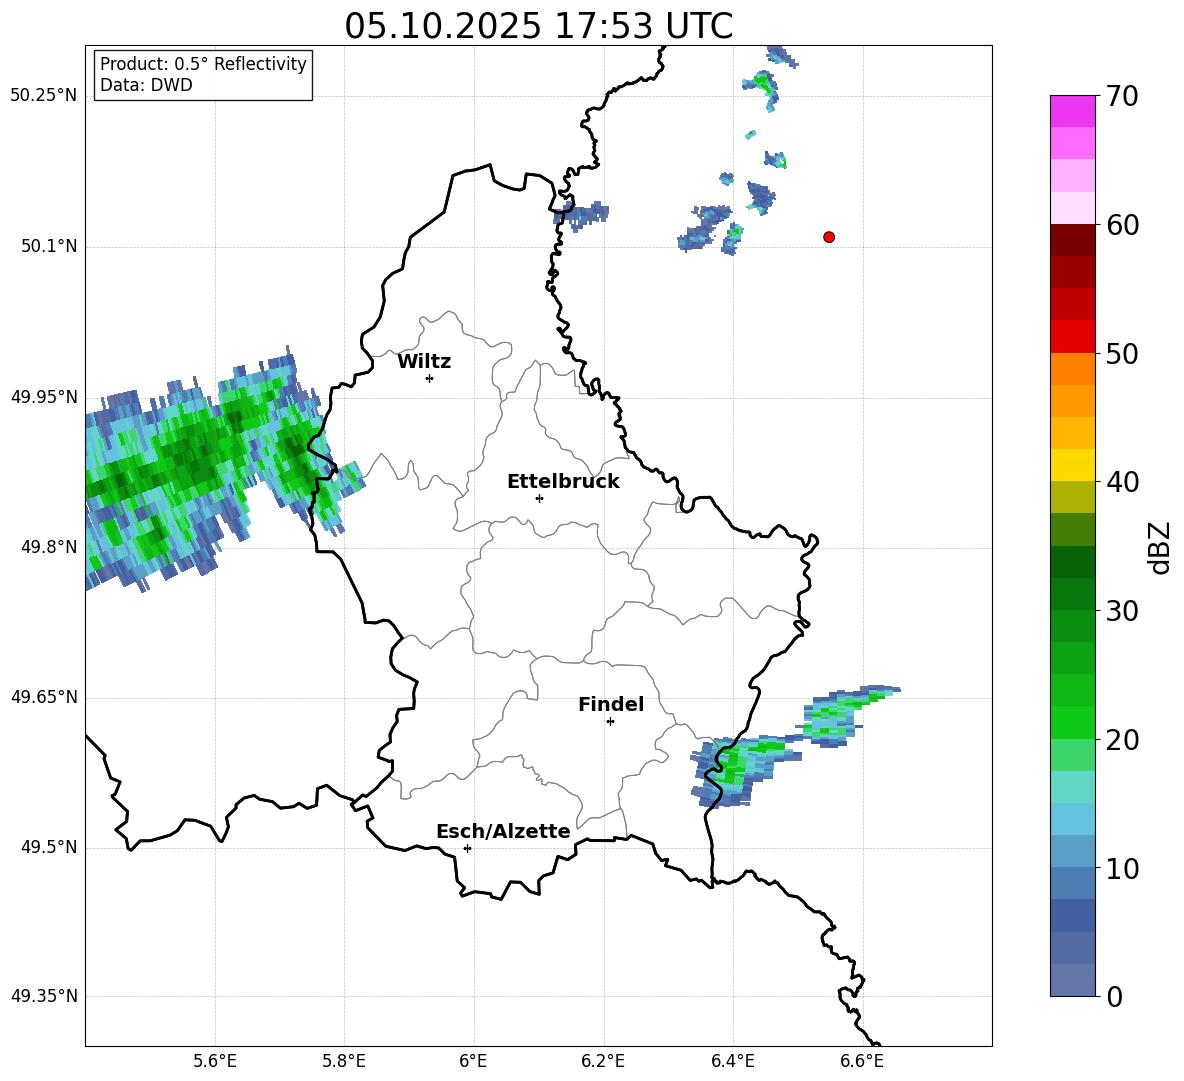Click the 49.8°N latitude label
Image resolution: width=1184 pixels, height=1081 pixels.
point(49,547)
